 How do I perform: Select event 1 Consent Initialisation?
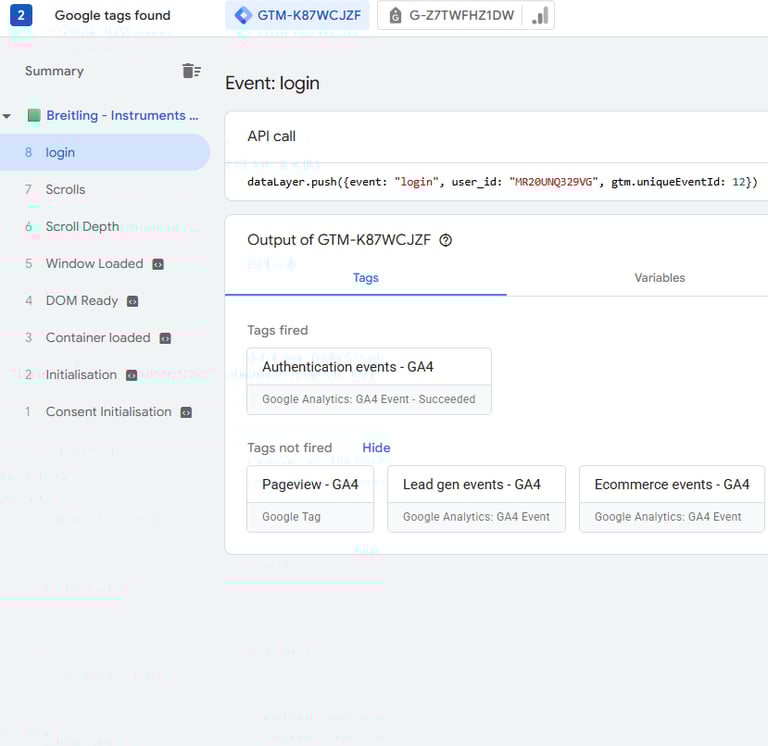coord(105,412)
